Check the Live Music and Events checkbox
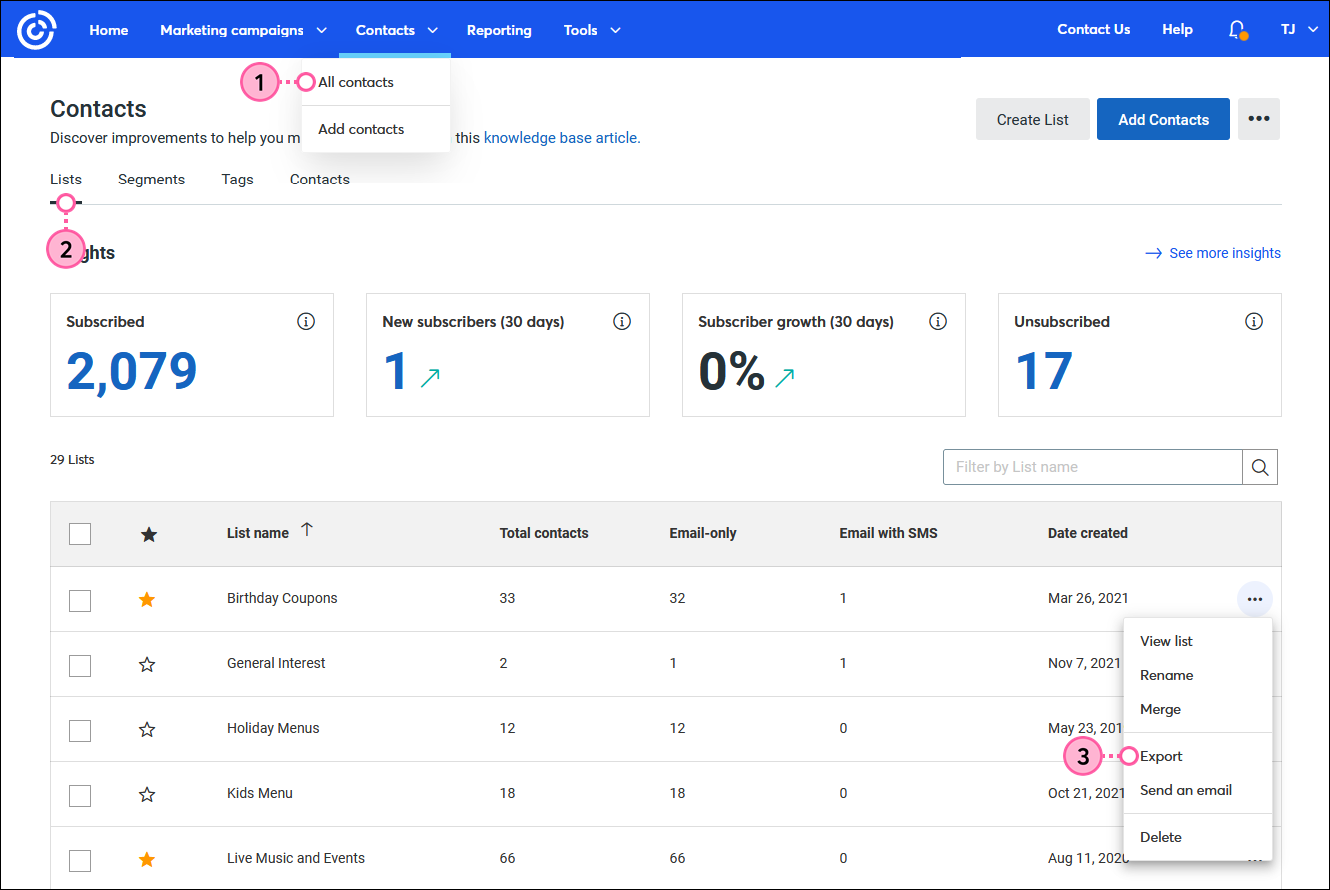The height and width of the screenshot is (890, 1330). [x=80, y=860]
